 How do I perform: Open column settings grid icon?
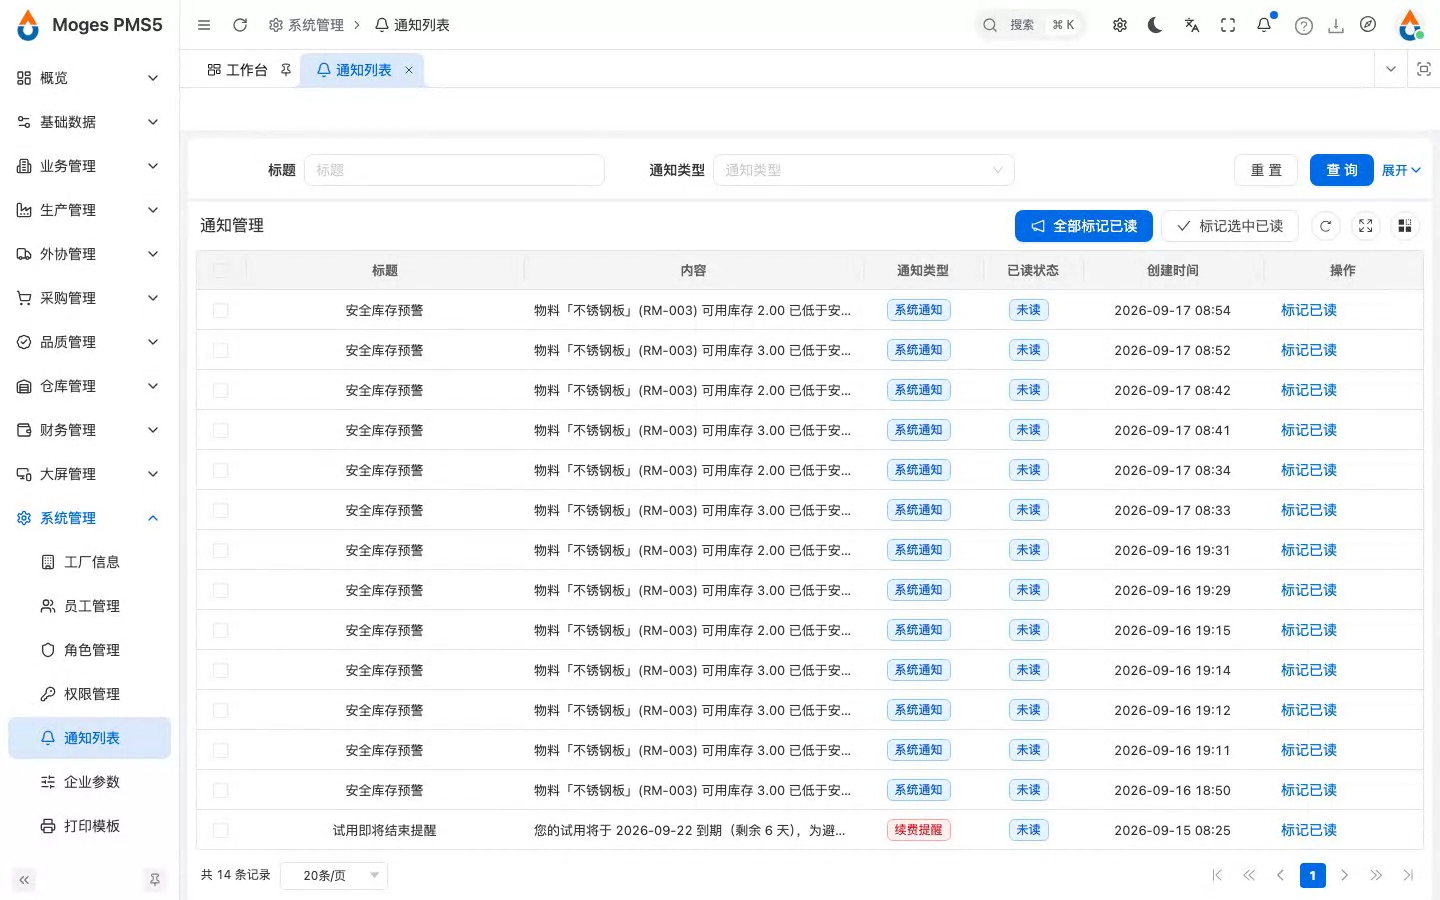click(1405, 226)
